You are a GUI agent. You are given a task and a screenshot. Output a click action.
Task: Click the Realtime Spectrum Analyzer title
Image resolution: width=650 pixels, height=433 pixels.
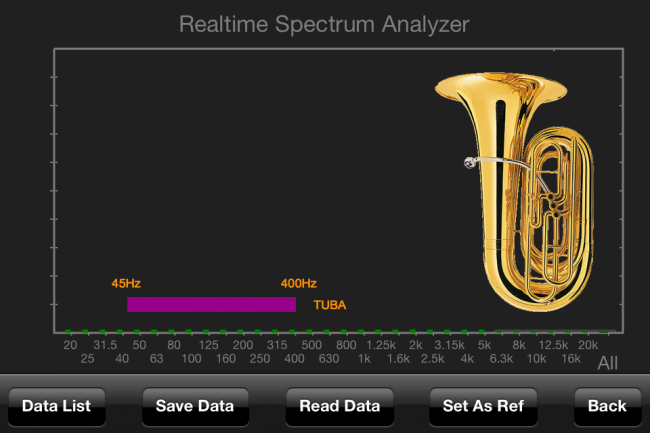click(324, 23)
